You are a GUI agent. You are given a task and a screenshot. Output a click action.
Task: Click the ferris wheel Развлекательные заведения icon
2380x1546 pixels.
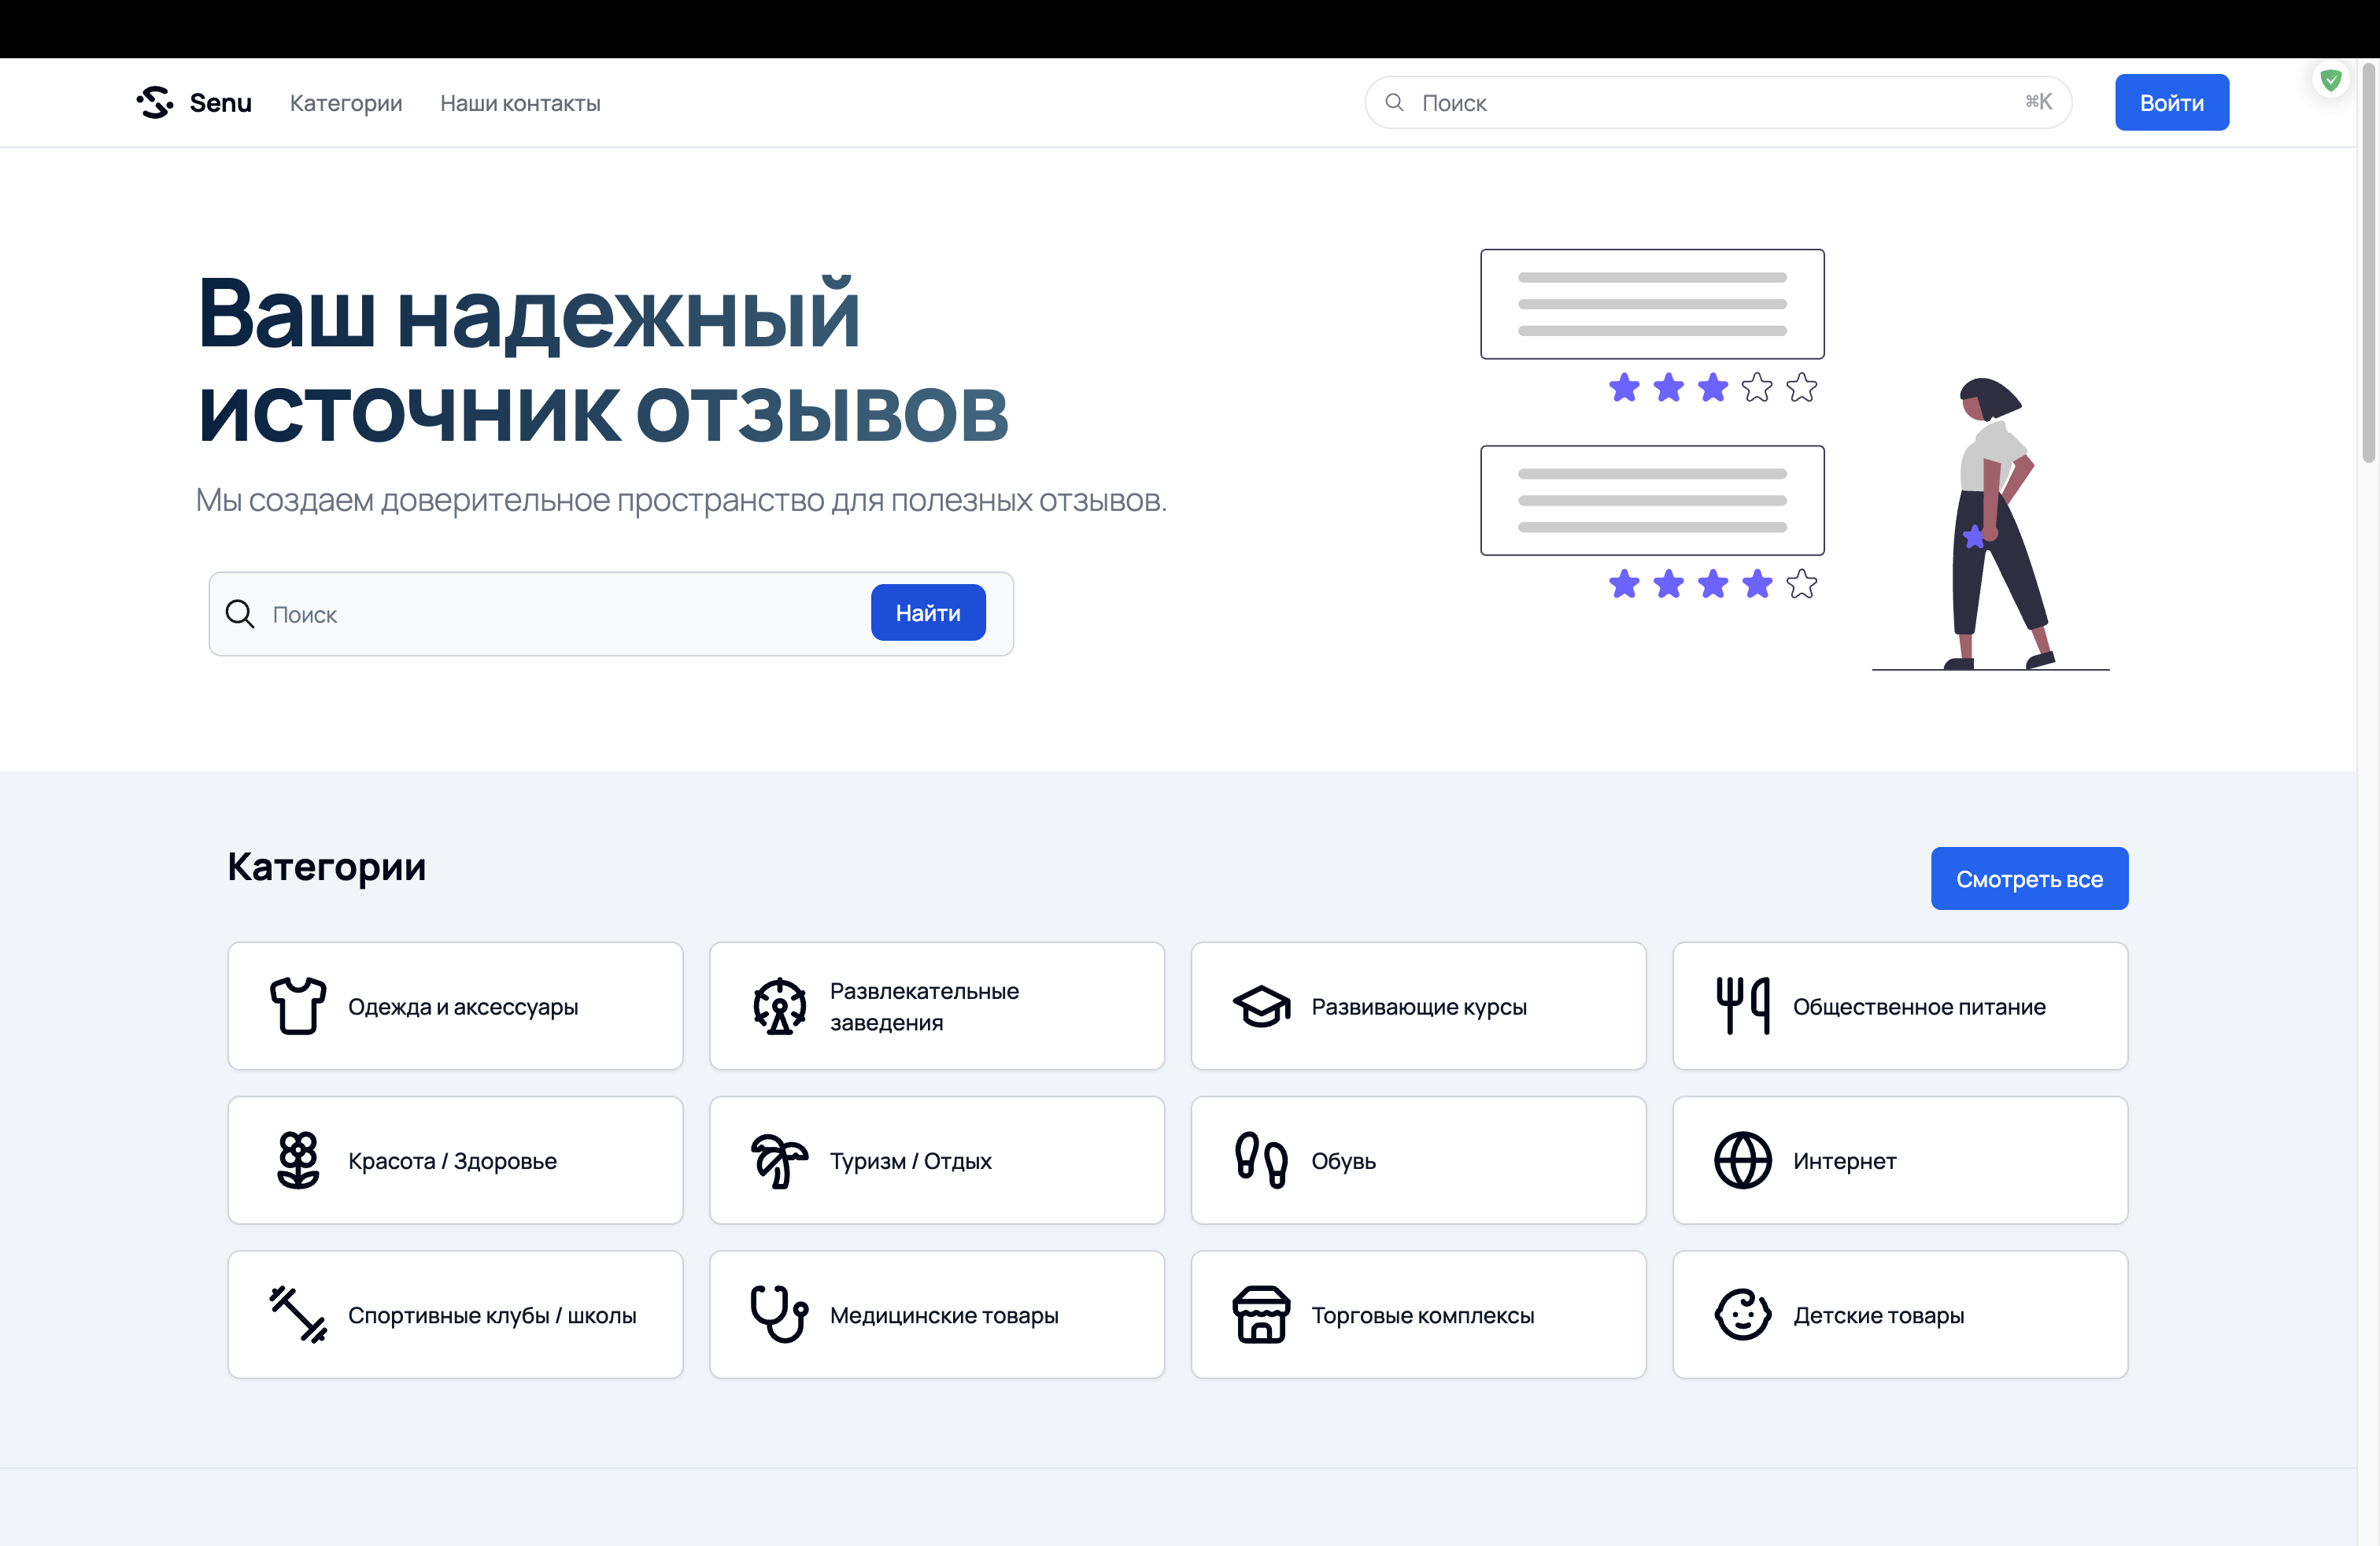coord(779,1006)
